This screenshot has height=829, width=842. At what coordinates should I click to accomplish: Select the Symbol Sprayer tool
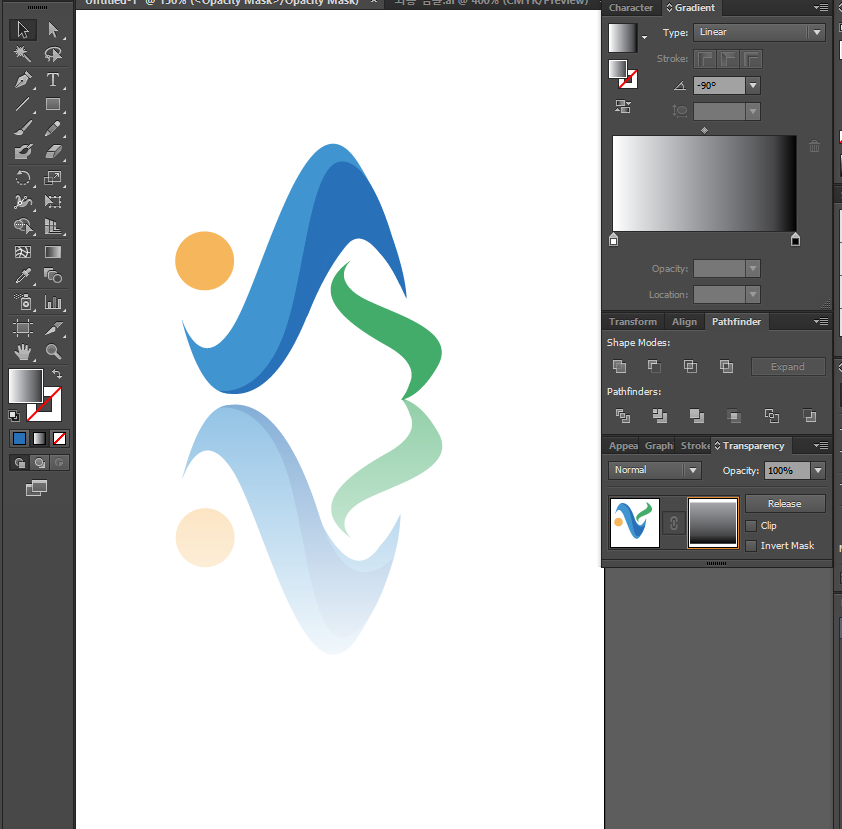pyautogui.click(x=23, y=302)
